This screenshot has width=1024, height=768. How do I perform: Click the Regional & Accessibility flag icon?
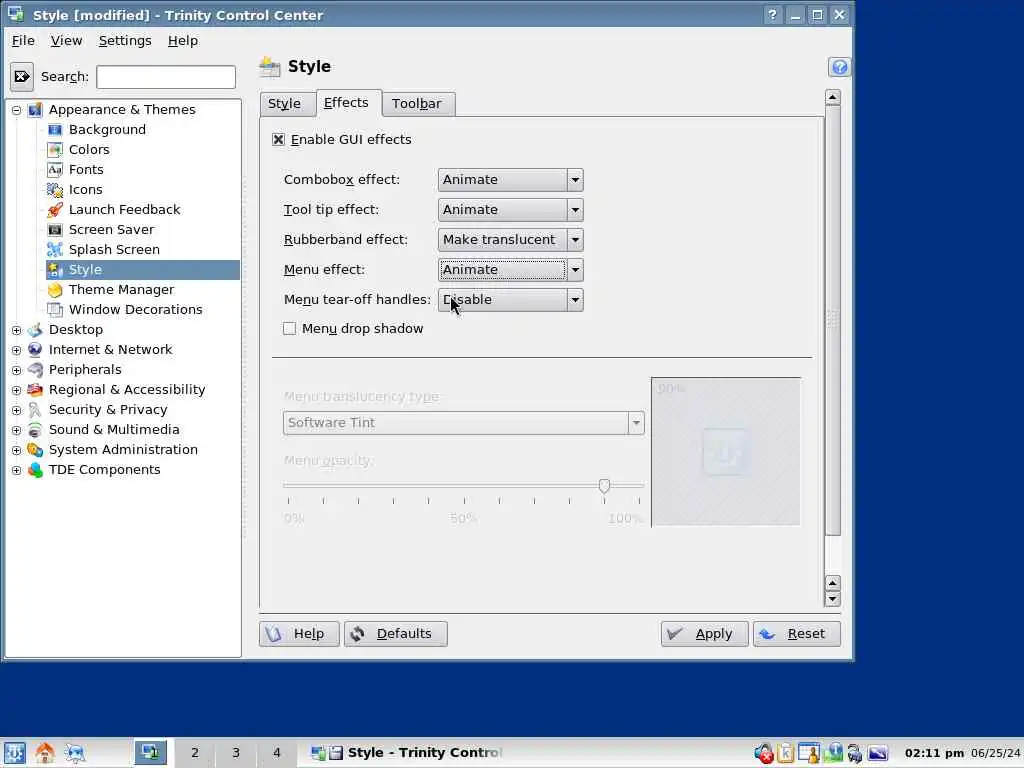tap(35, 390)
